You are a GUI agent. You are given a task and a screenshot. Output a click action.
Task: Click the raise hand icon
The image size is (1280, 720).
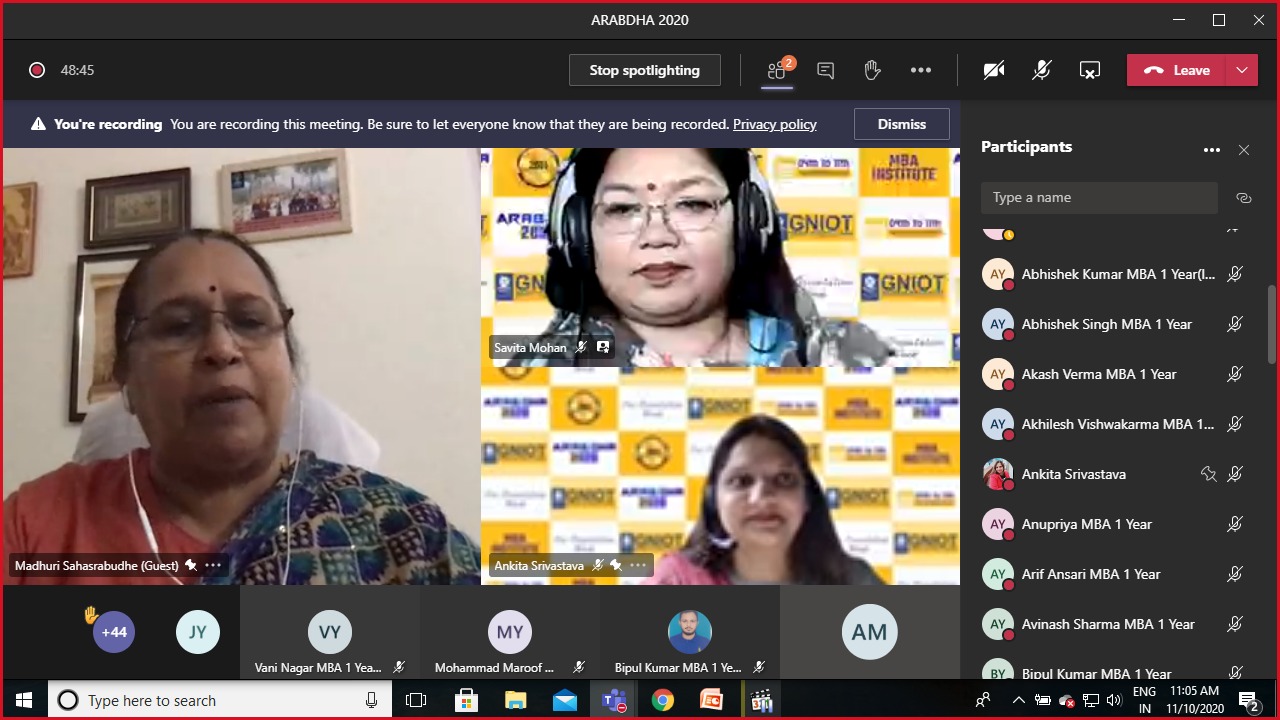tap(872, 70)
